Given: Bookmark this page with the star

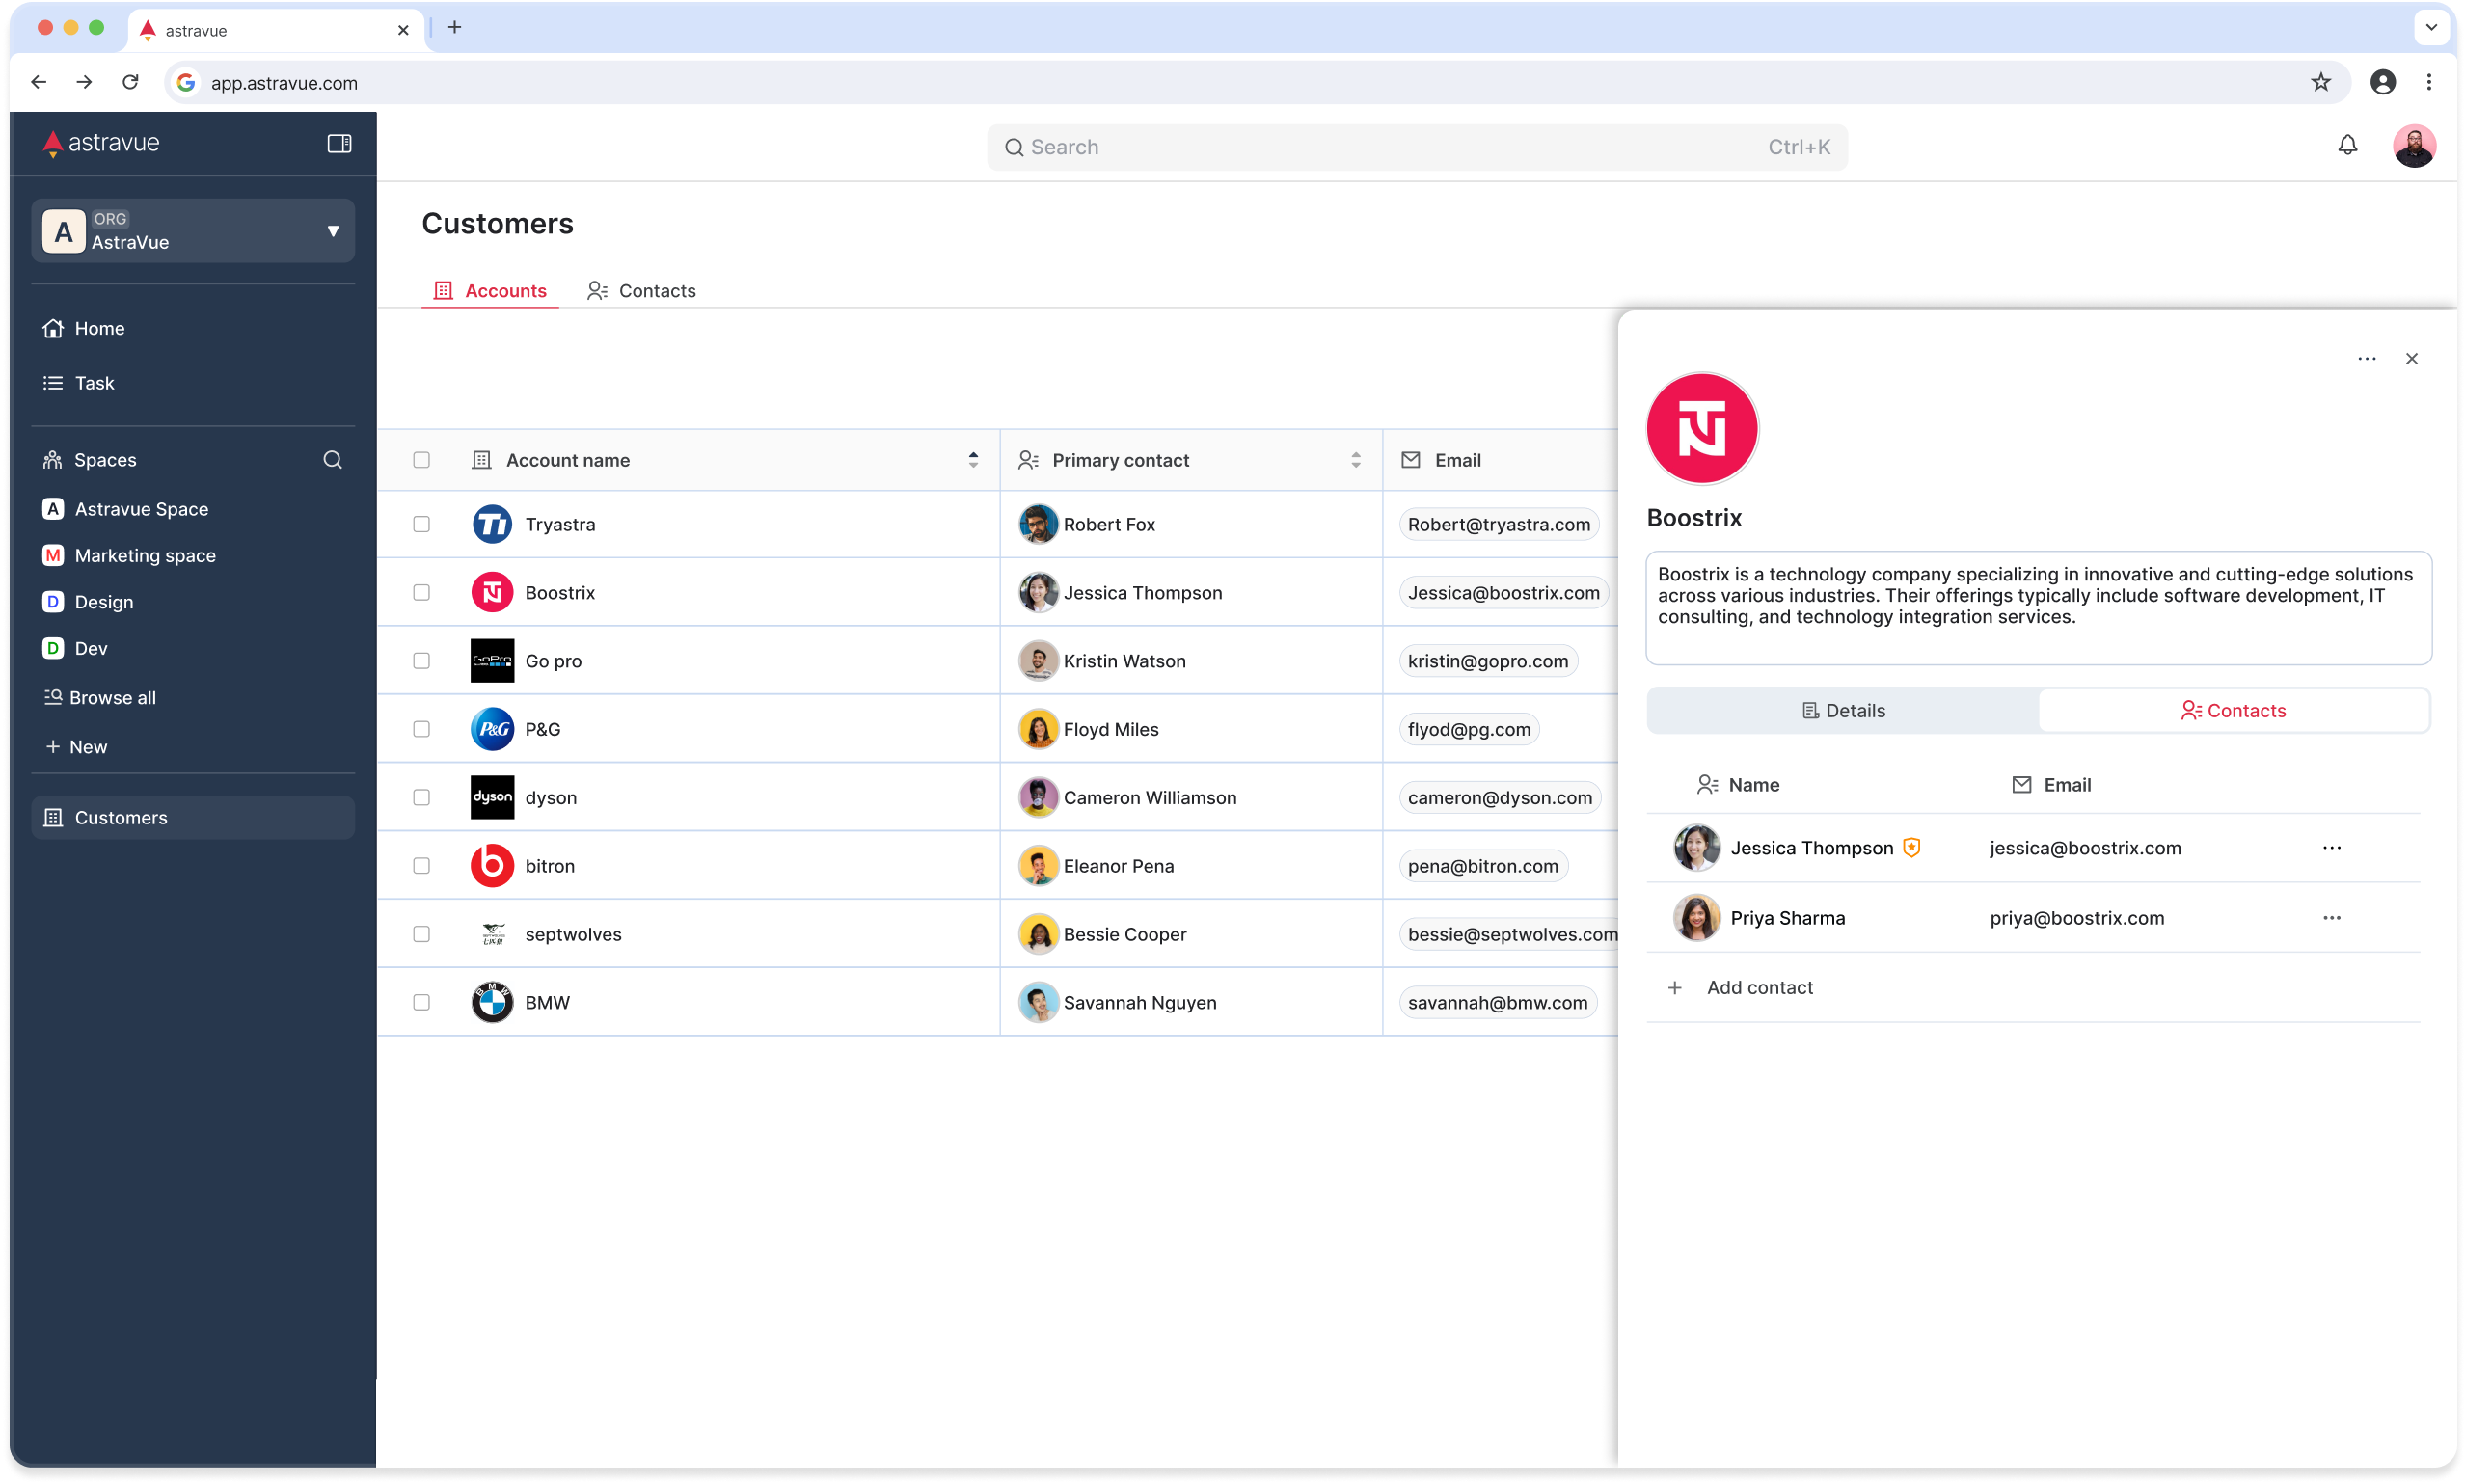Looking at the screenshot, I should (2320, 83).
